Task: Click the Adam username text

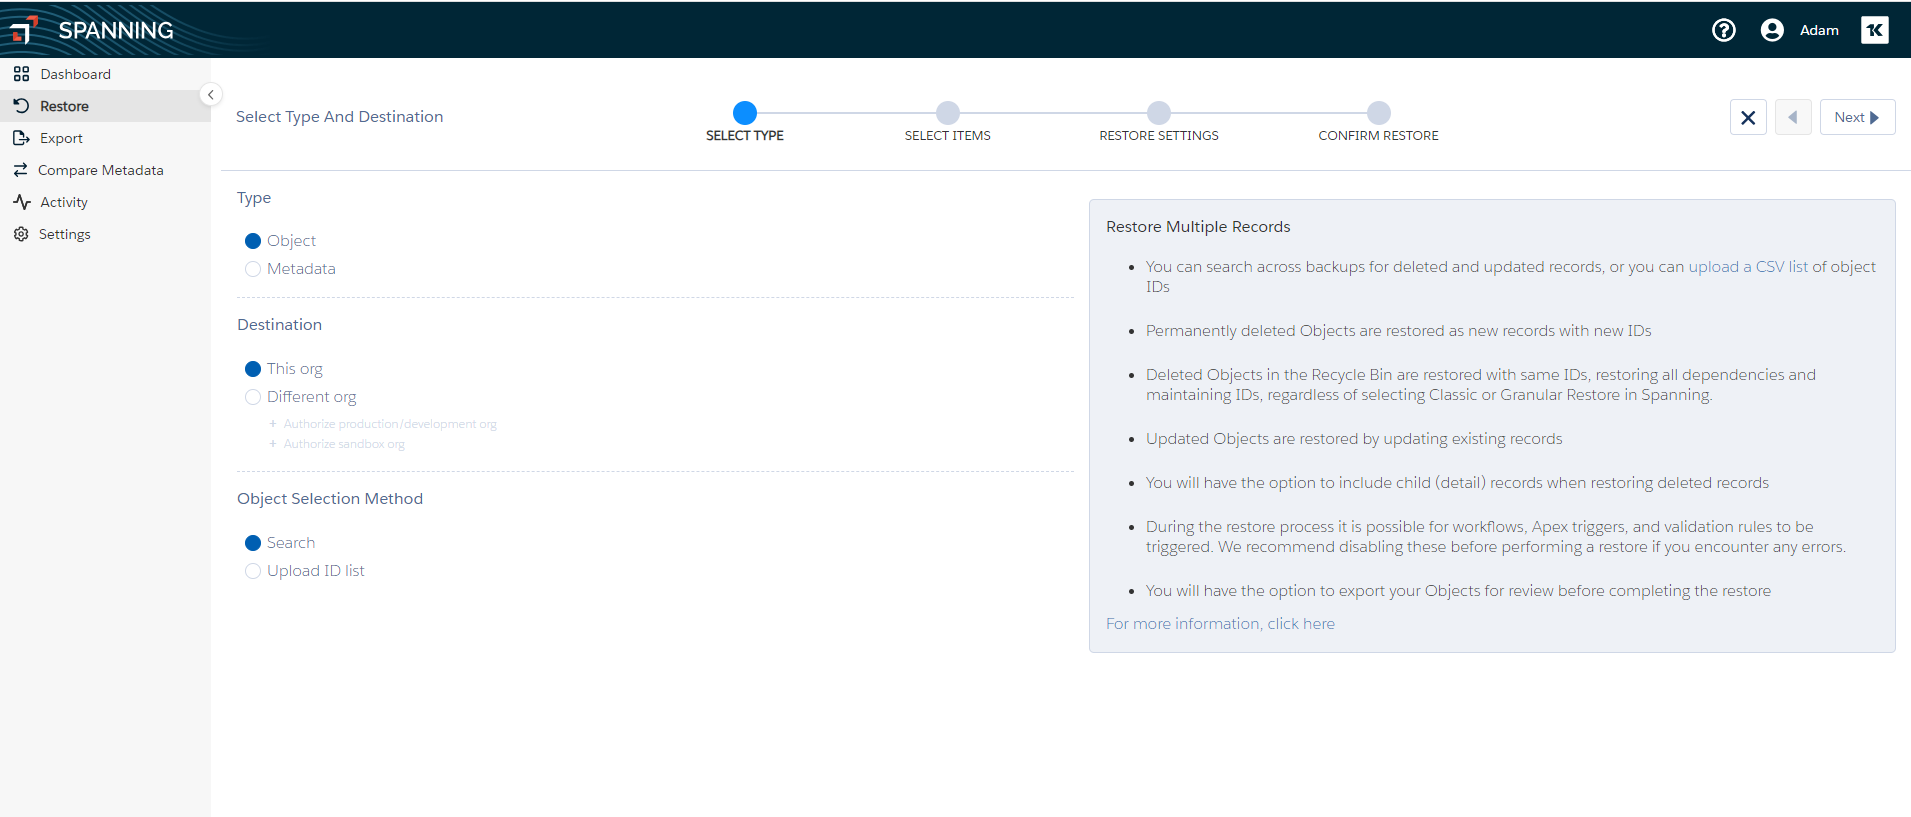Action: (1819, 30)
